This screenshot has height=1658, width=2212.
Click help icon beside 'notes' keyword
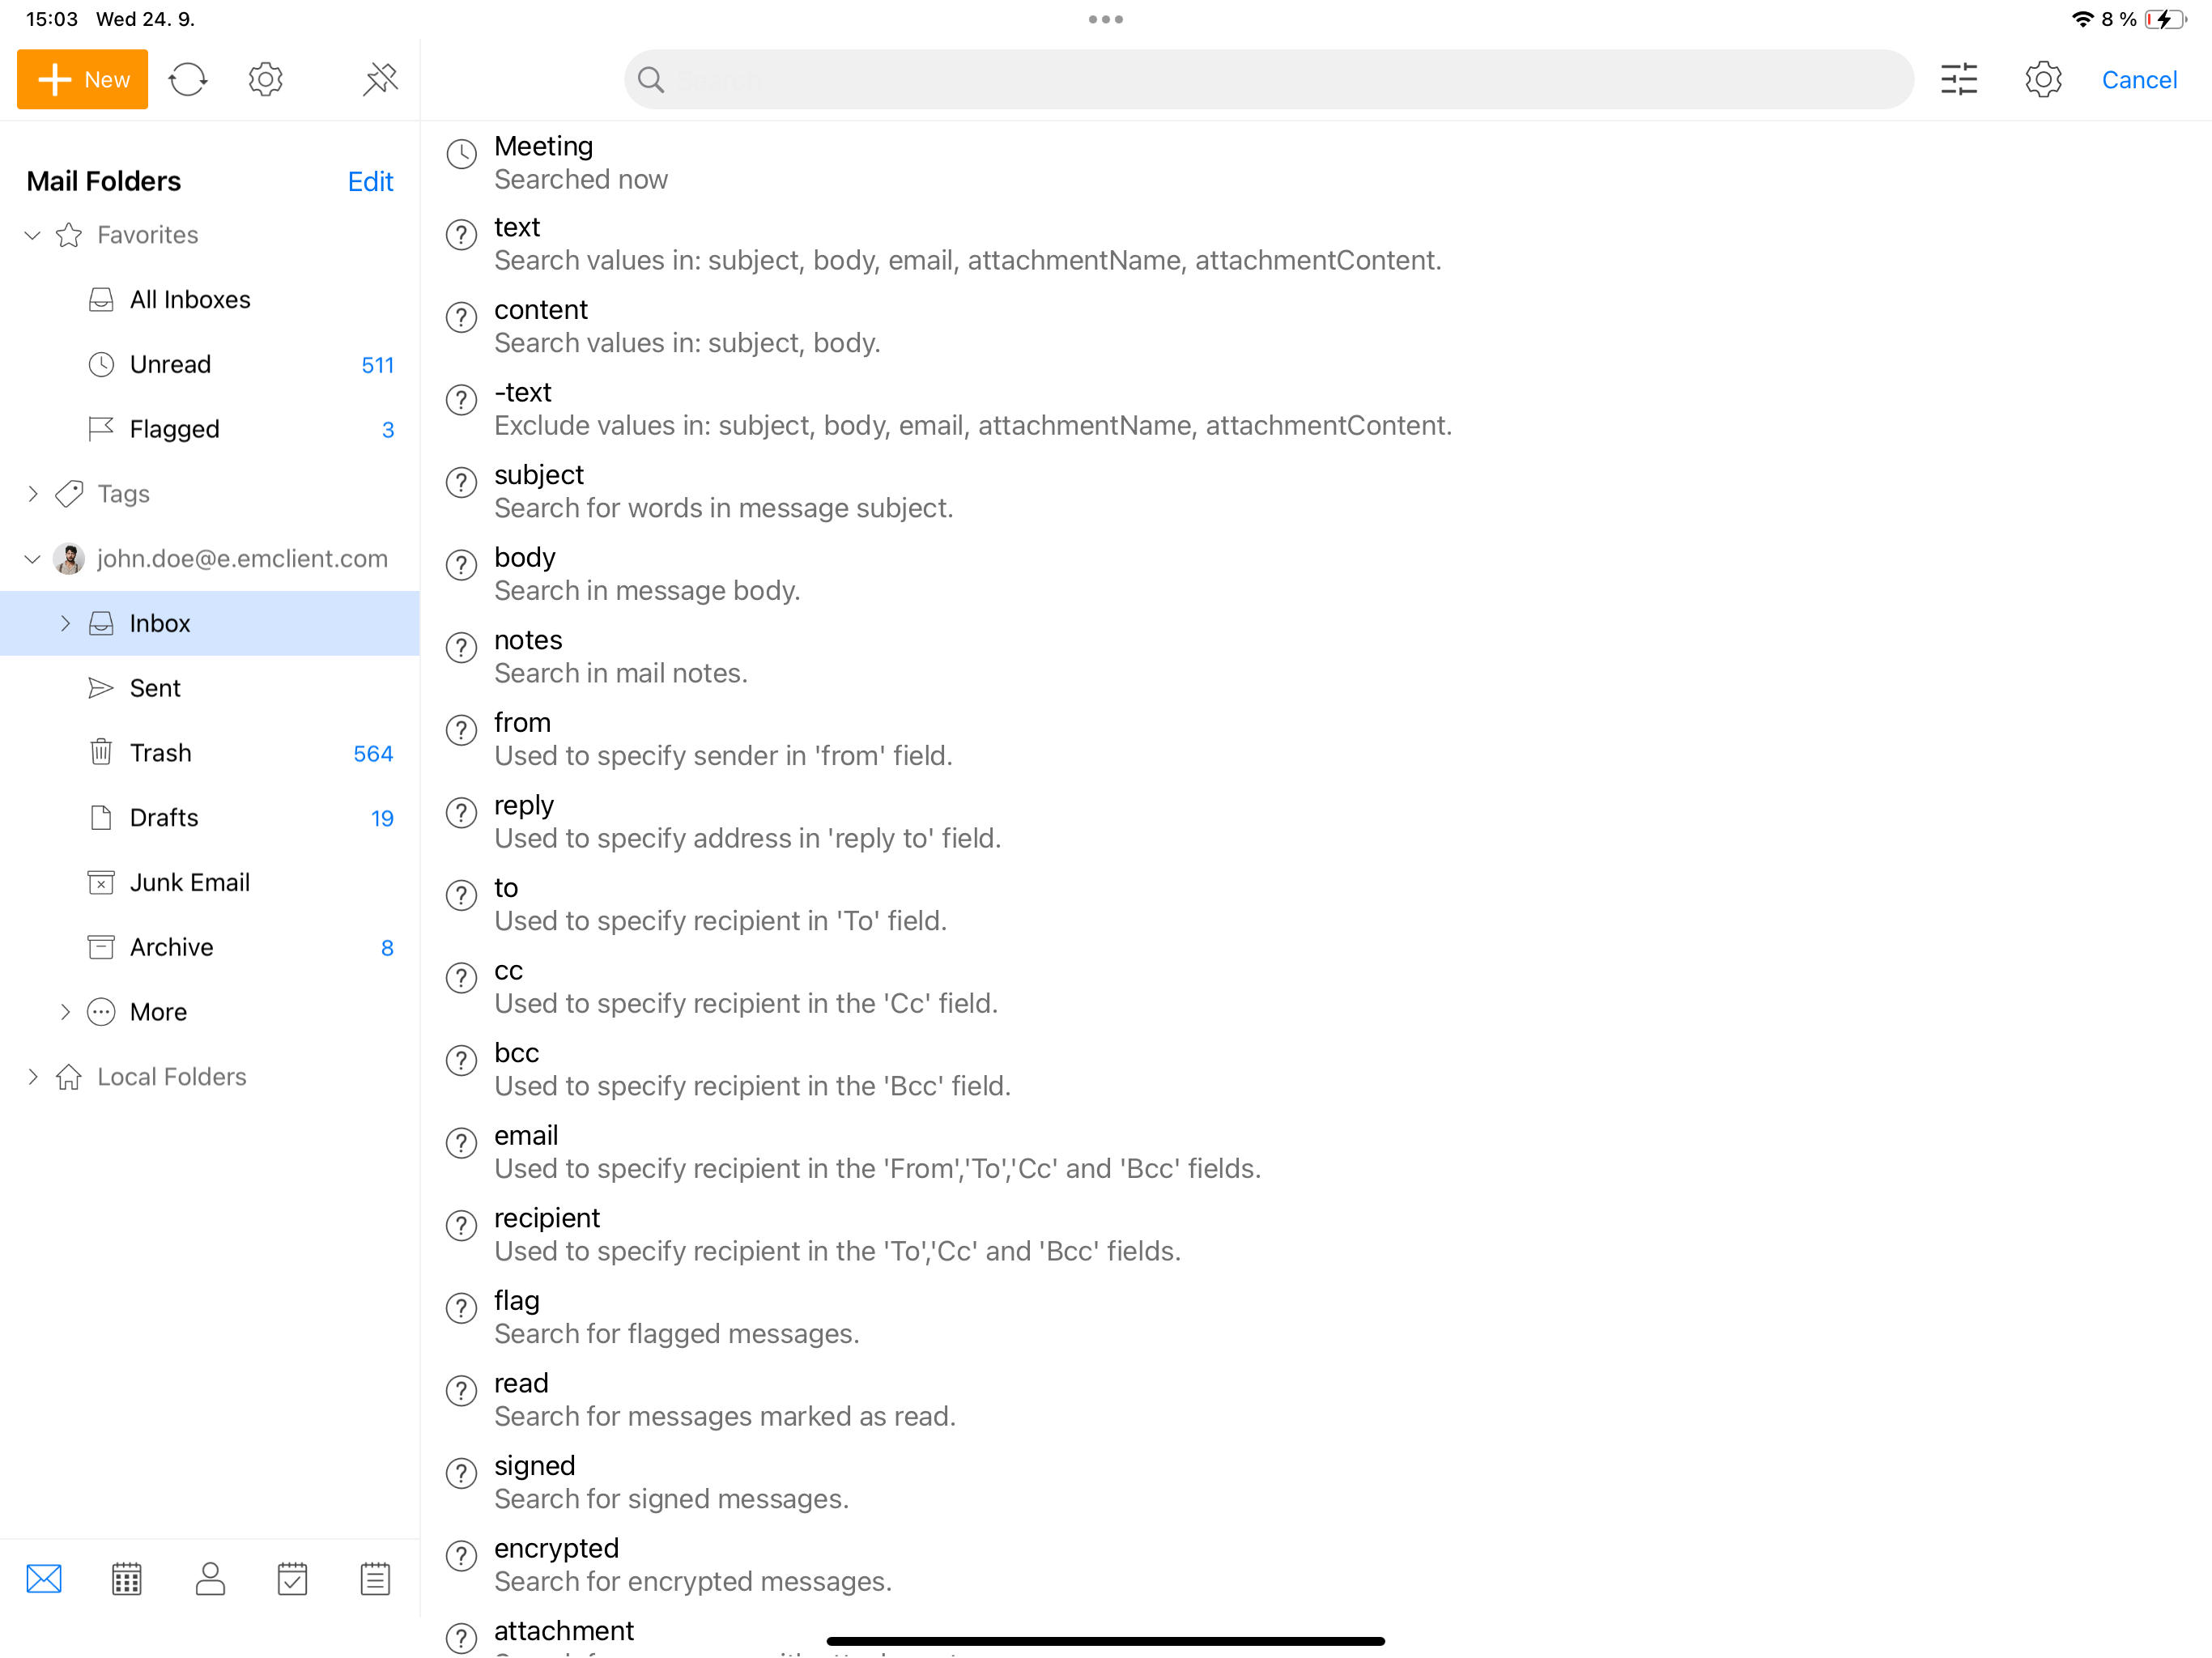pos(461,648)
